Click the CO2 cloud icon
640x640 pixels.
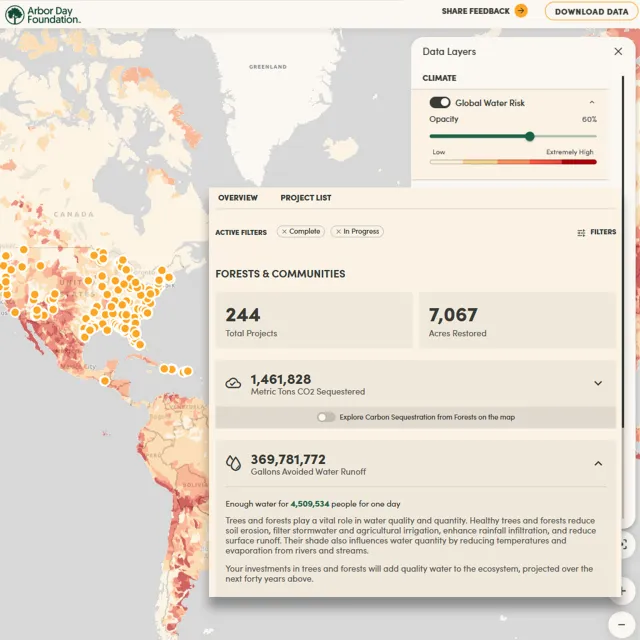(233, 383)
